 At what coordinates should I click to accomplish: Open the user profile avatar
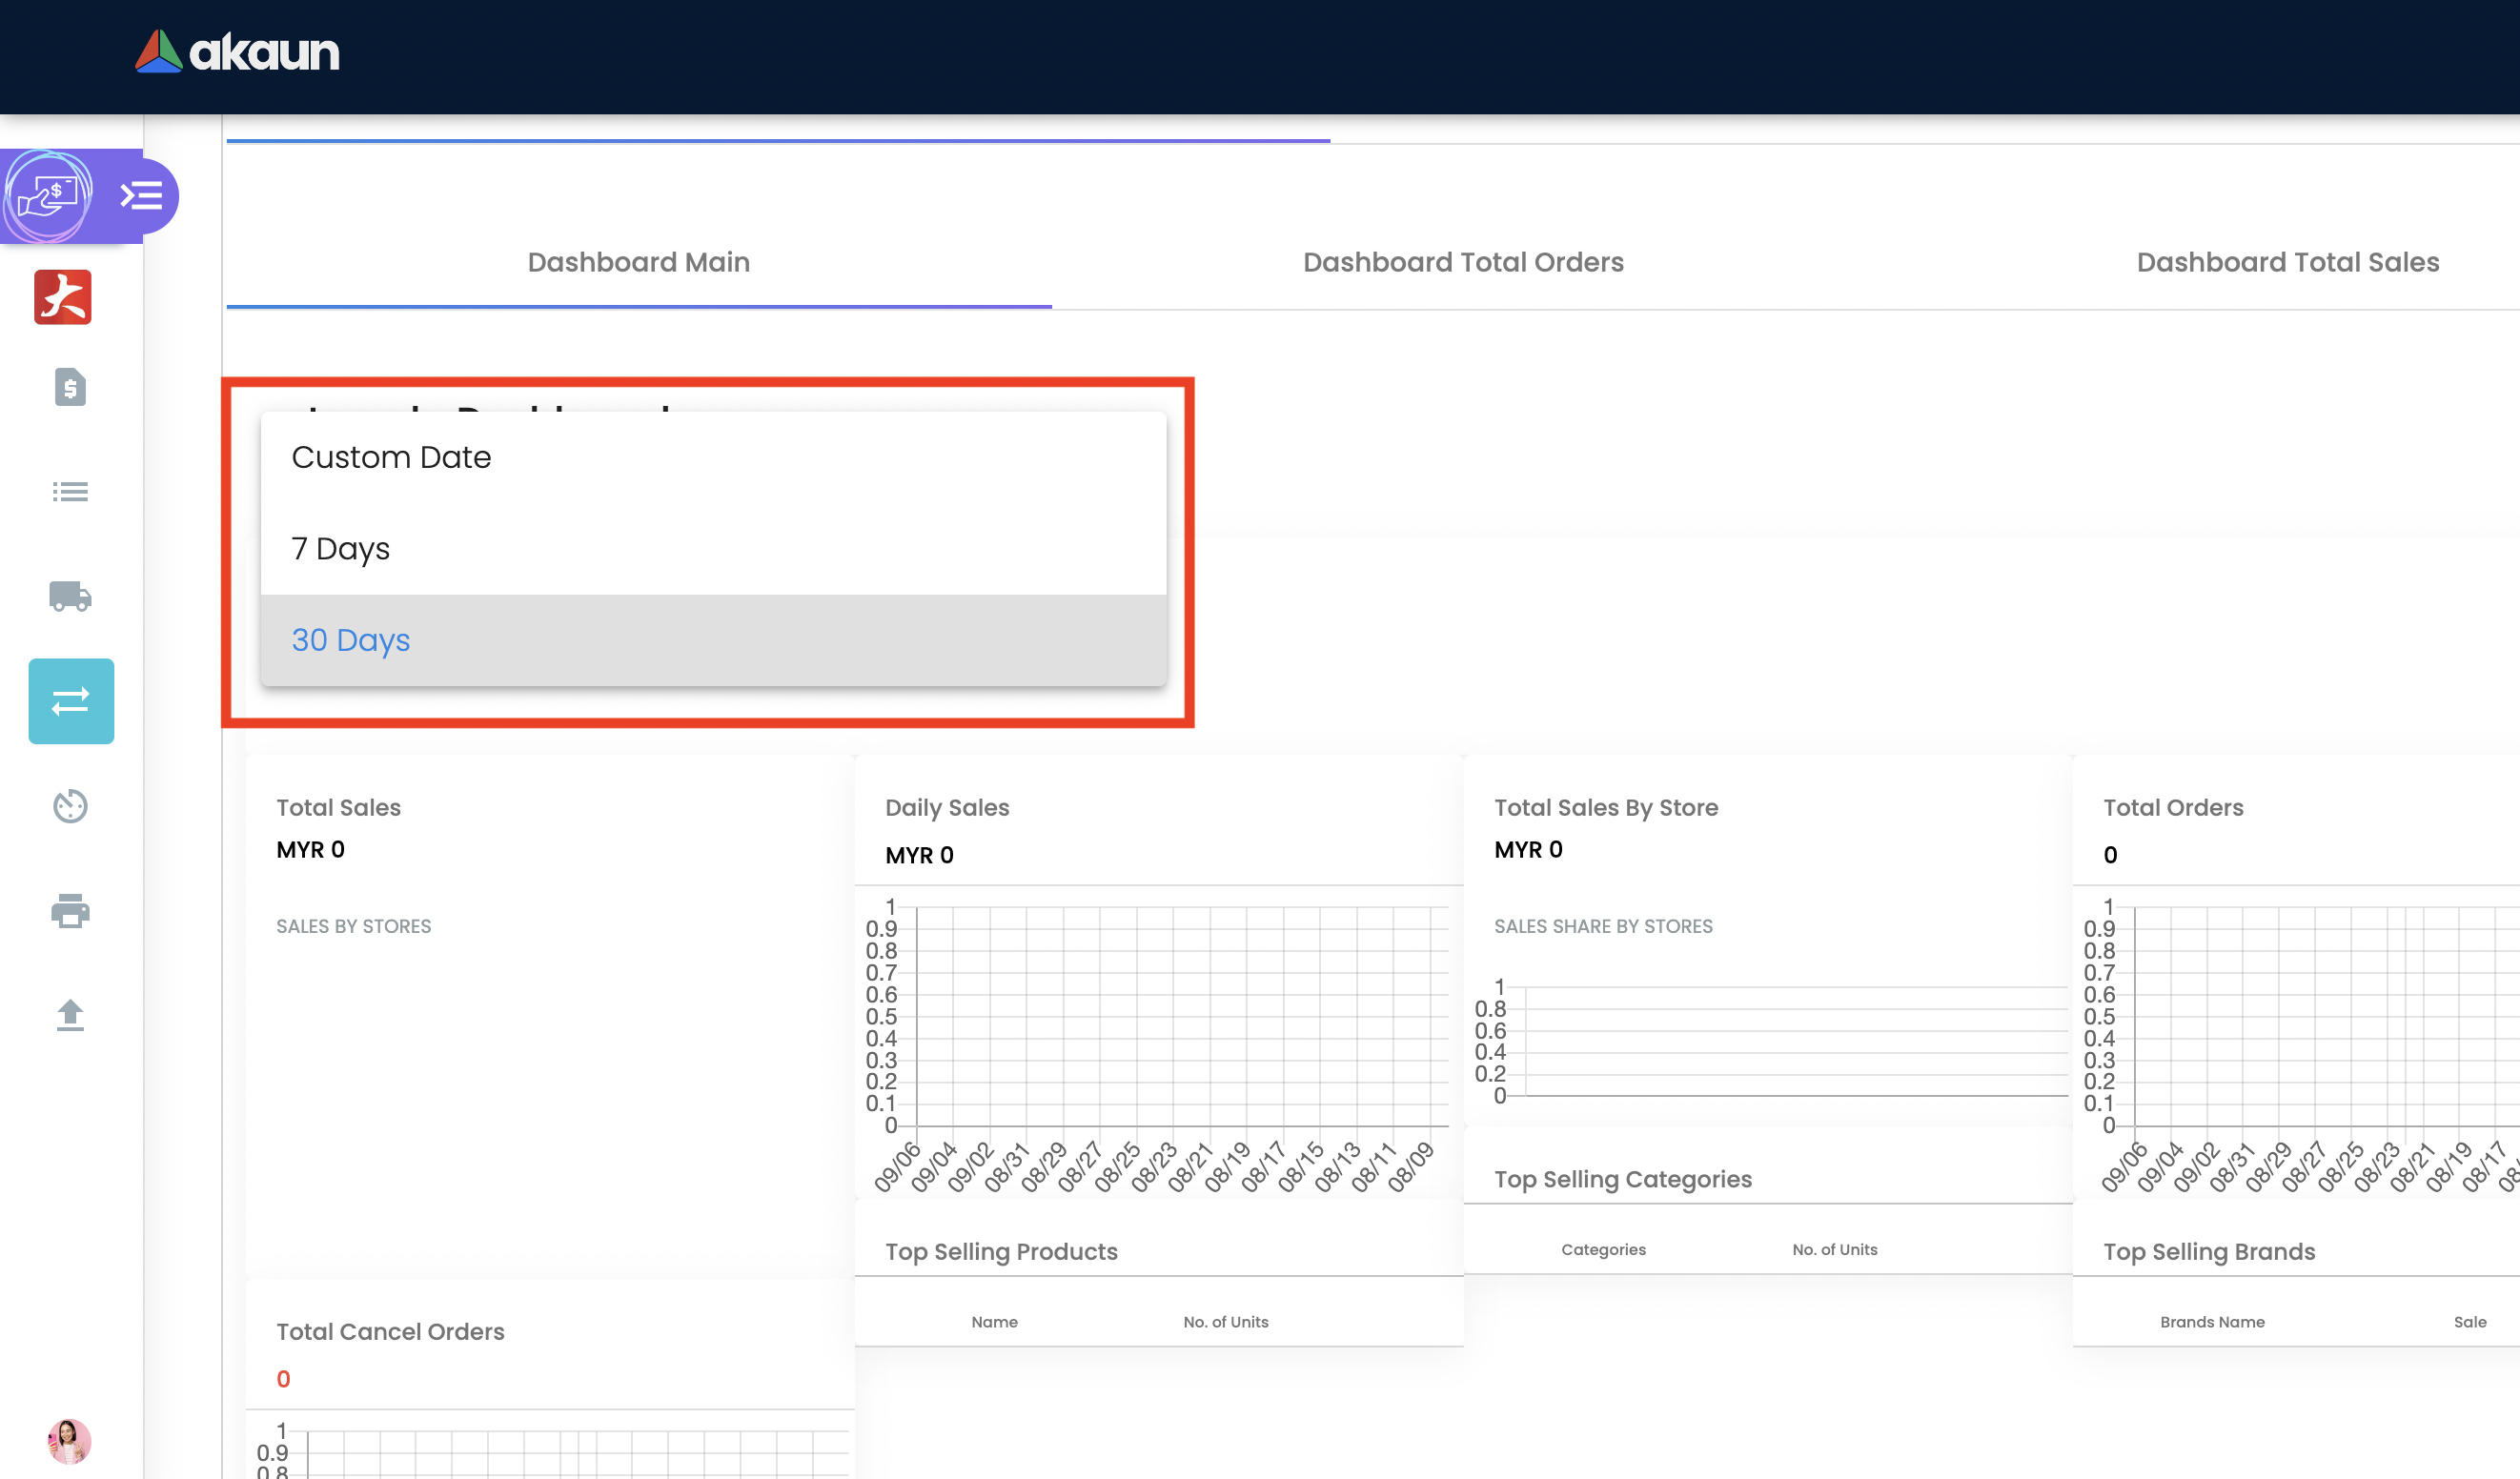coord(69,1440)
